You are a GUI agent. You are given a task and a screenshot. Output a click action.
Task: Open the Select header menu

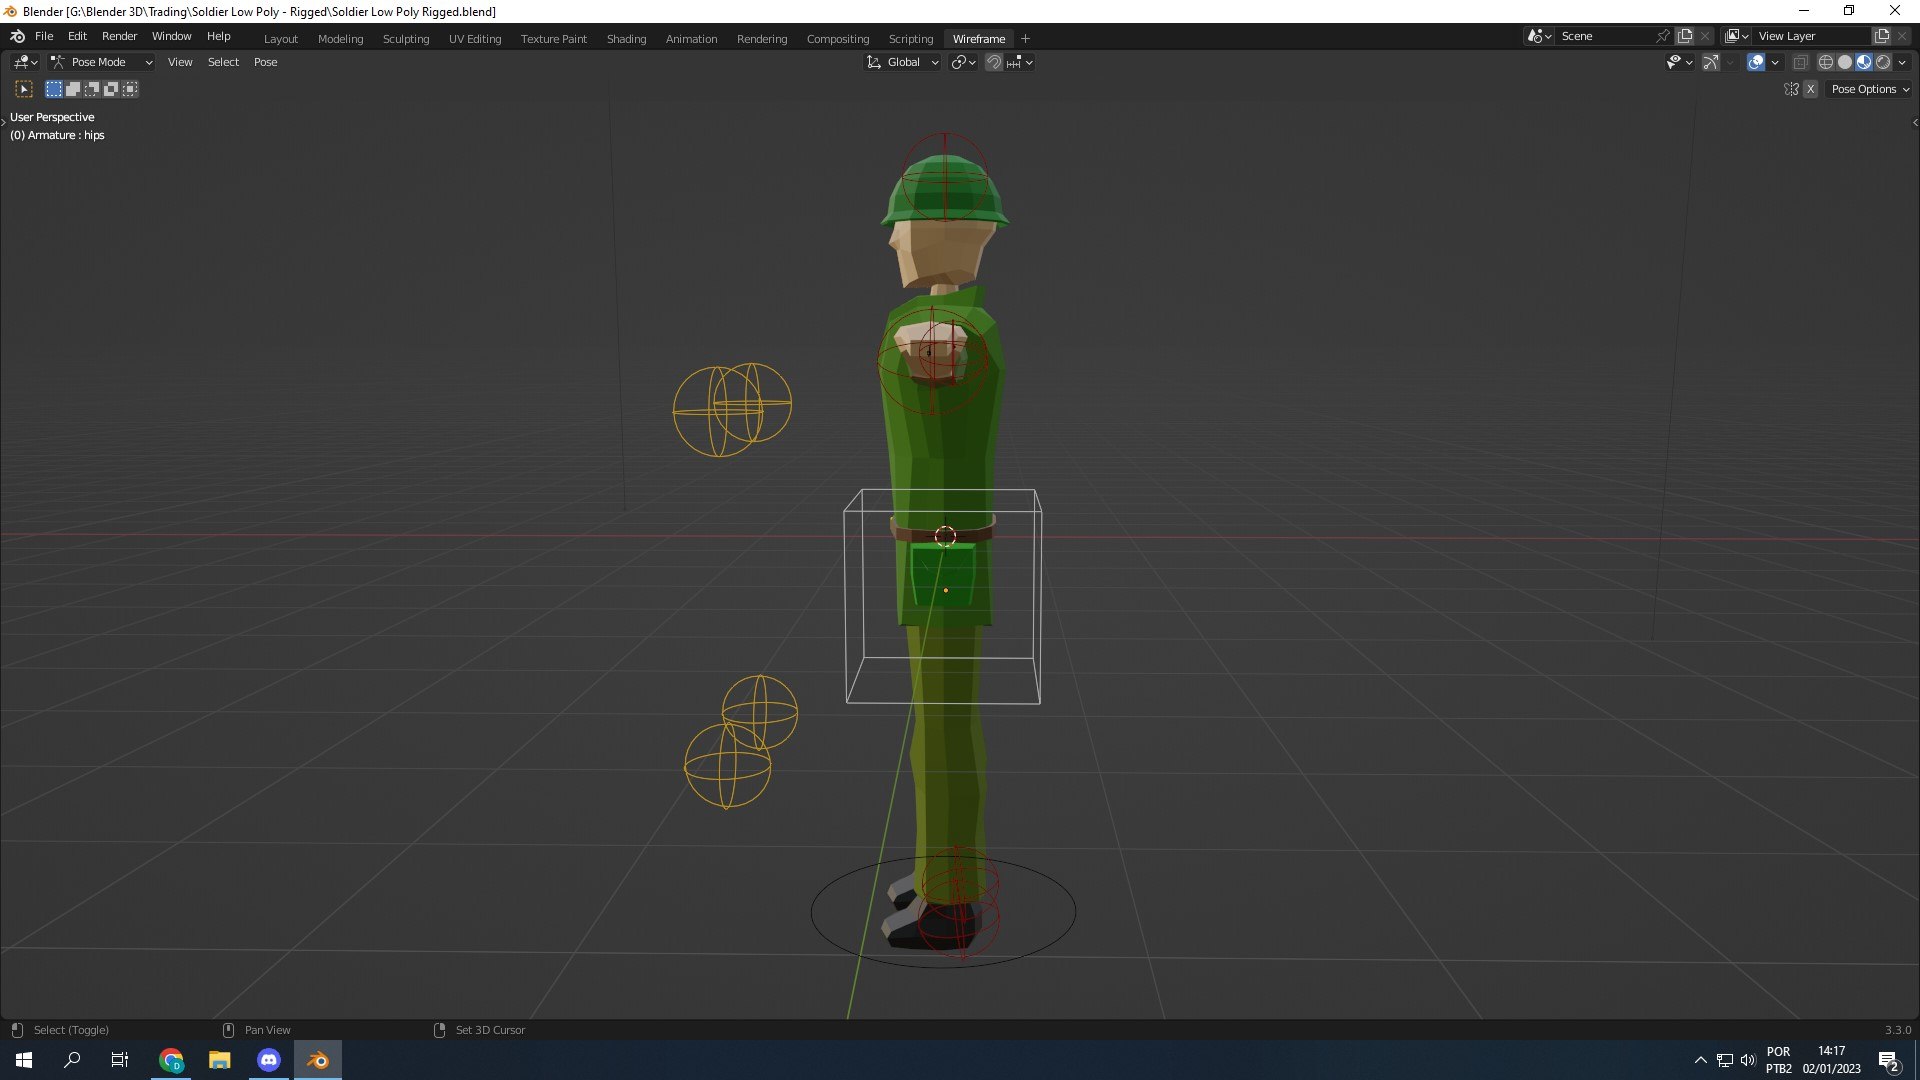pyautogui.click(x=223, y=62)
